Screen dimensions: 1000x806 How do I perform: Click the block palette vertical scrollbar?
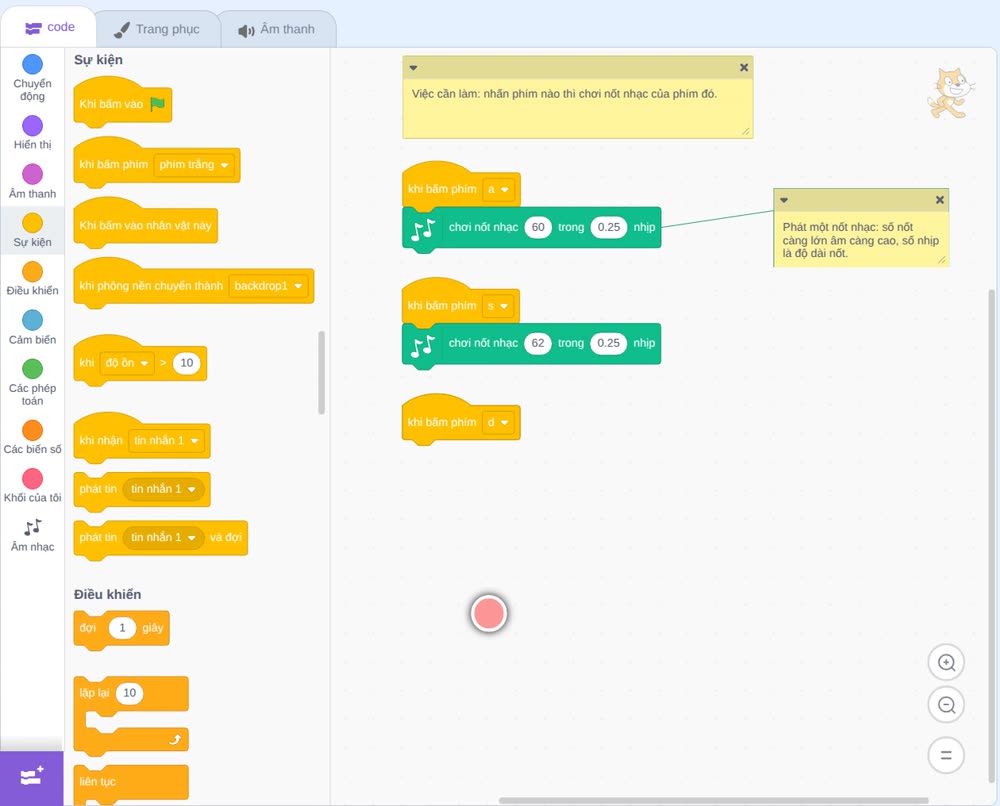321,372
